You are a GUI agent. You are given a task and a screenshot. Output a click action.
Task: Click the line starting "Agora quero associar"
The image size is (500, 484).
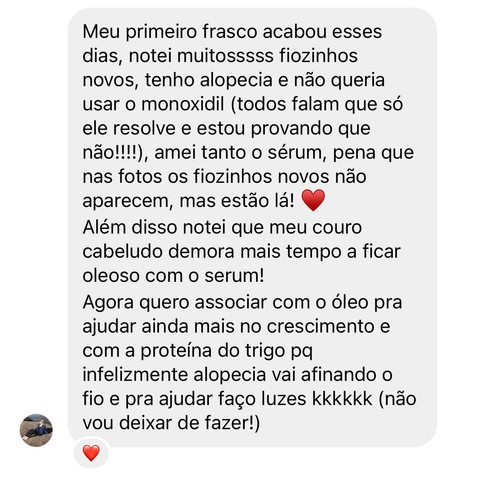click(242, 302)
